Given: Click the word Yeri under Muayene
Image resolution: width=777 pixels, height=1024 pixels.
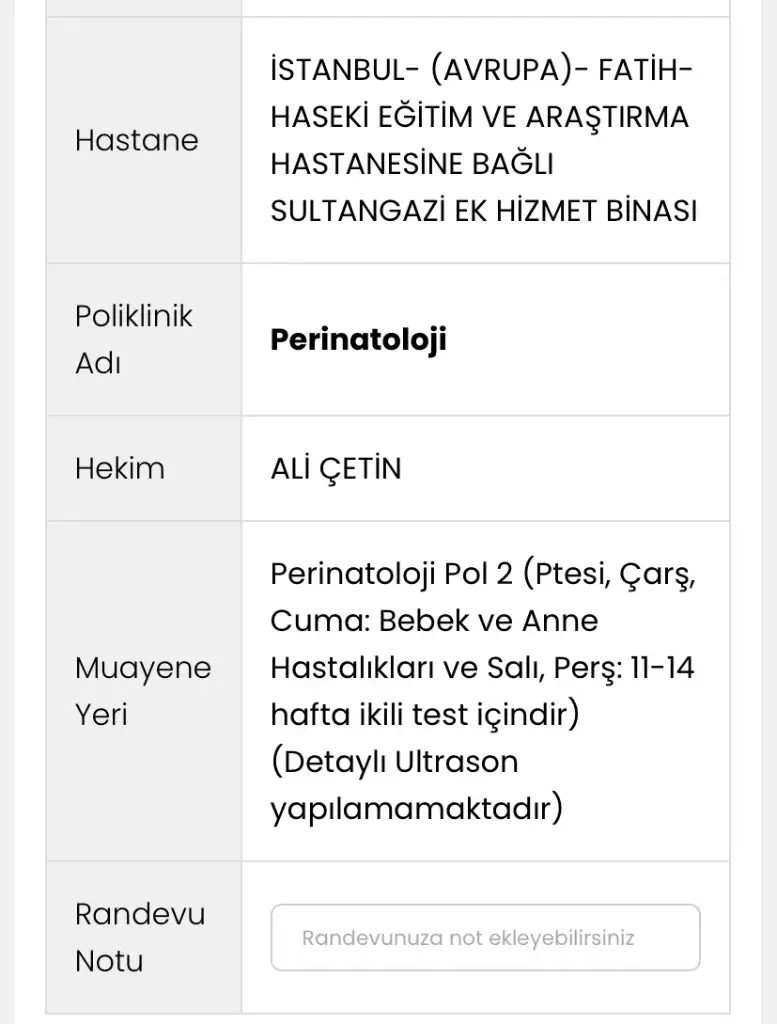Looking at the screenshot, I should click(x=101, y=714).
